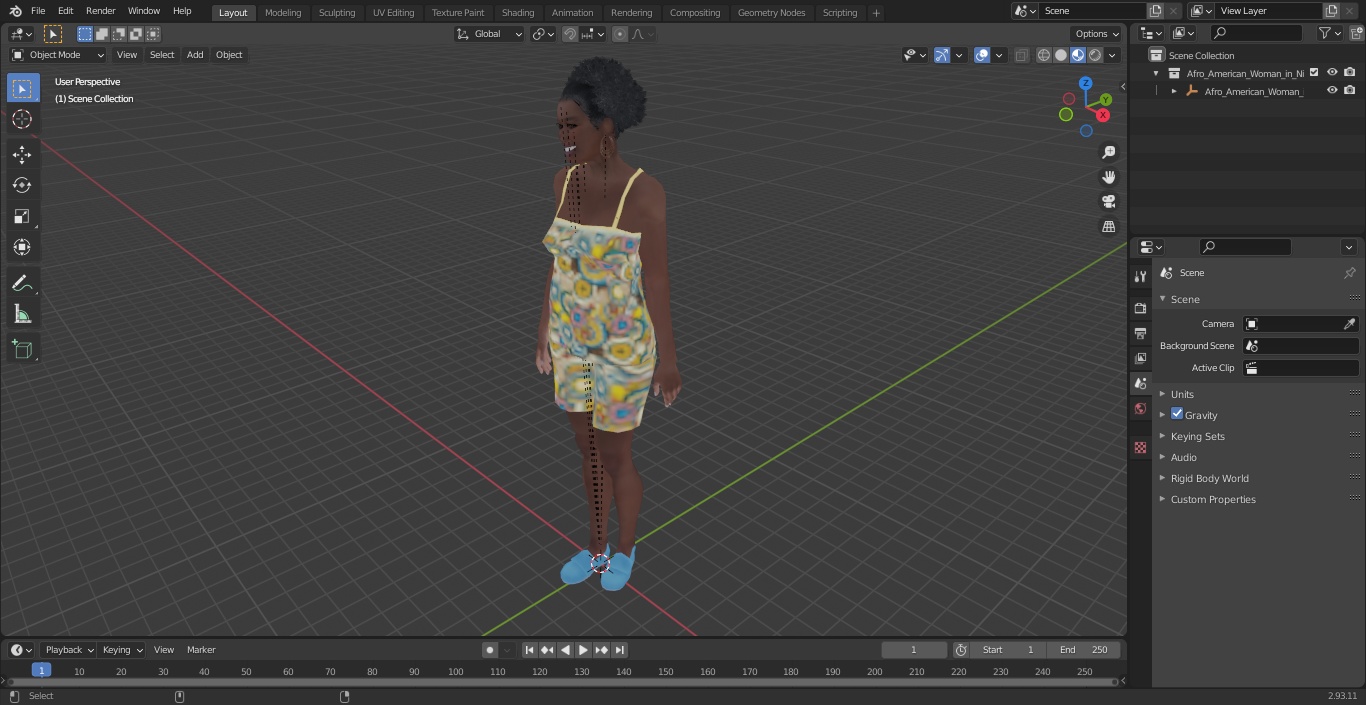Open the timeline Marker menu
Viewport: 1366px width, 705px height.
click(201, 650)
